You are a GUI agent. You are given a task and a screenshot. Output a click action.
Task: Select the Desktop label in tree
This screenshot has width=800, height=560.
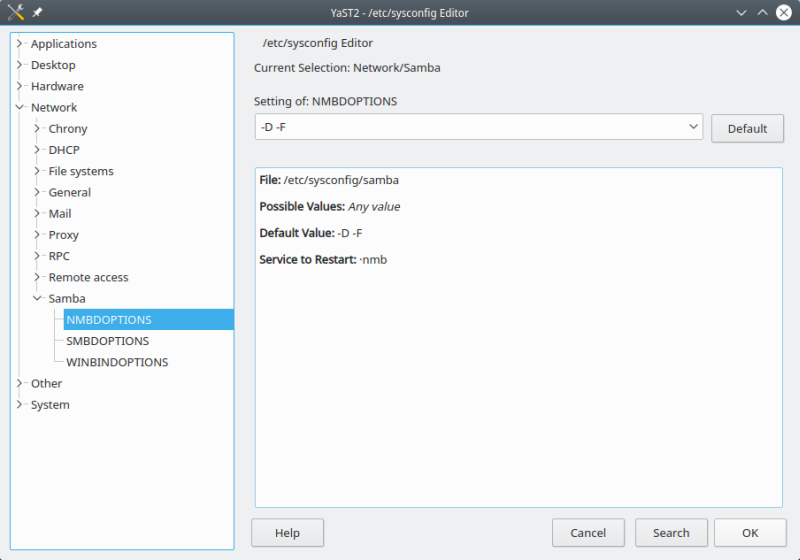(x=53, y=65)
